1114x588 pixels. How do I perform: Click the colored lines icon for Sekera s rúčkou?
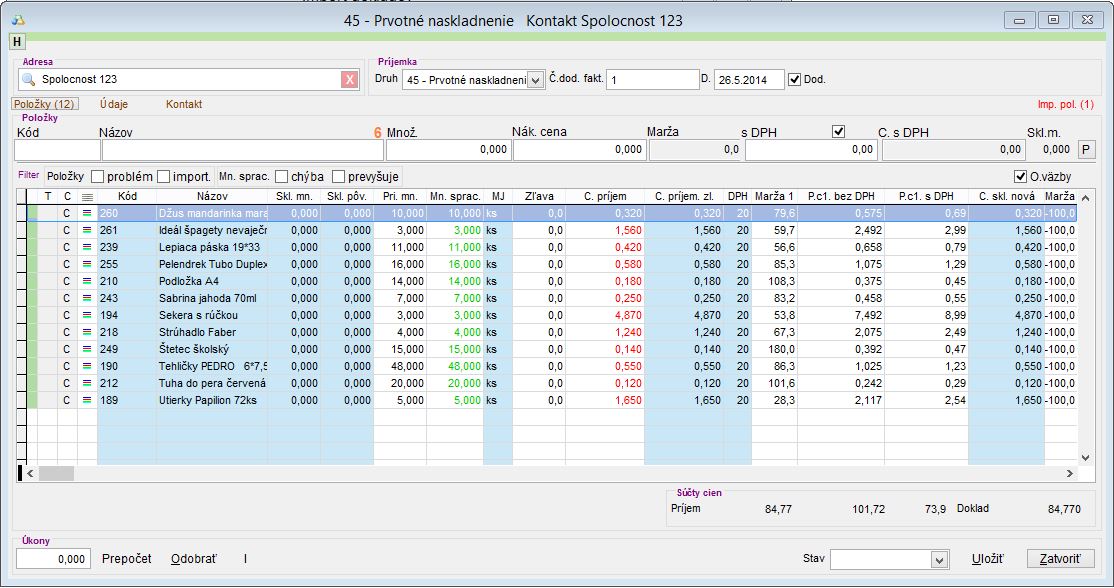pos(87,315)
